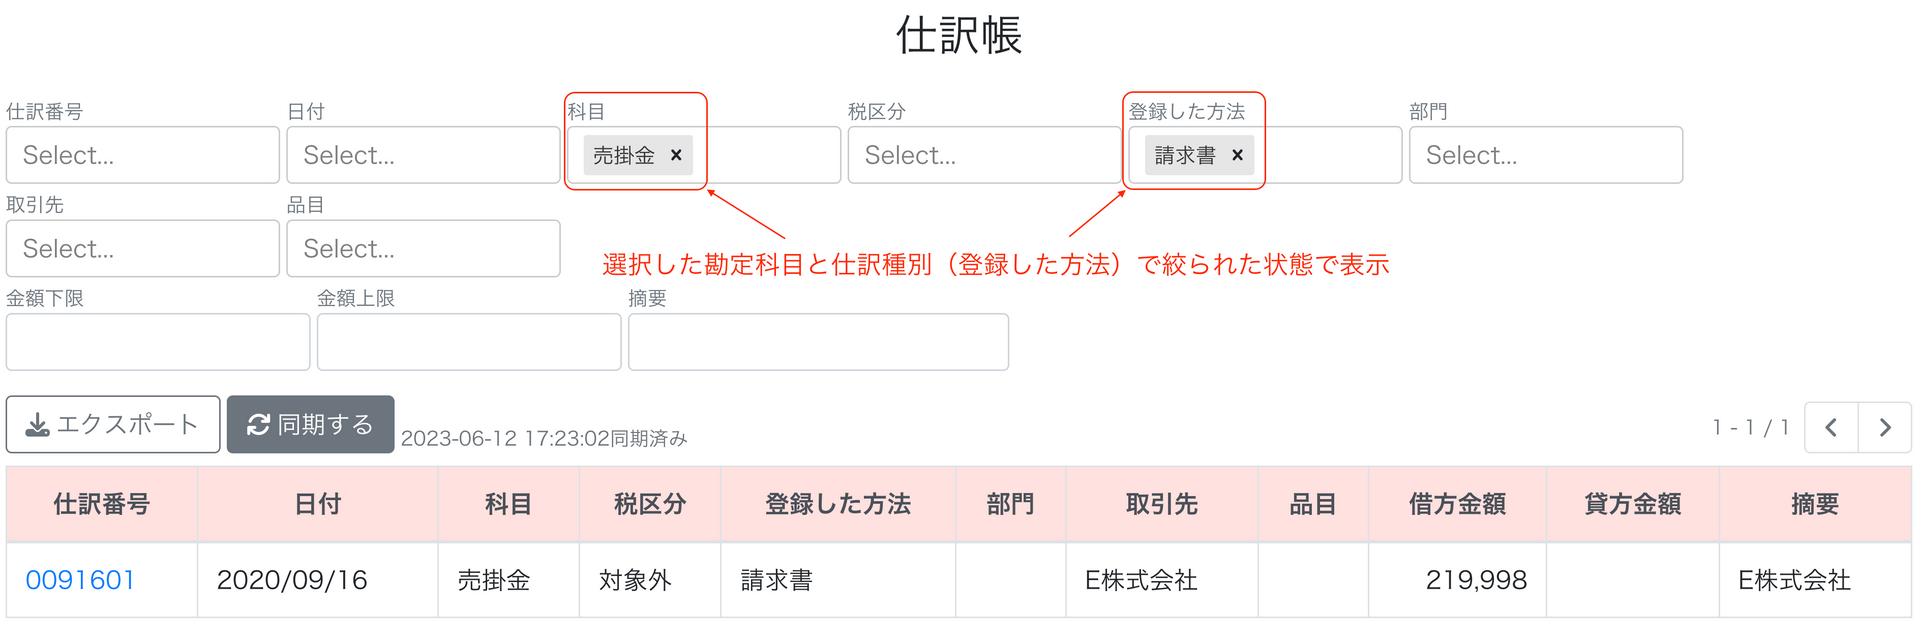The height and width of the screenshot is (624, 1920).
Task: Go to the next page arrow
Action: click(x=1885, y=427)
